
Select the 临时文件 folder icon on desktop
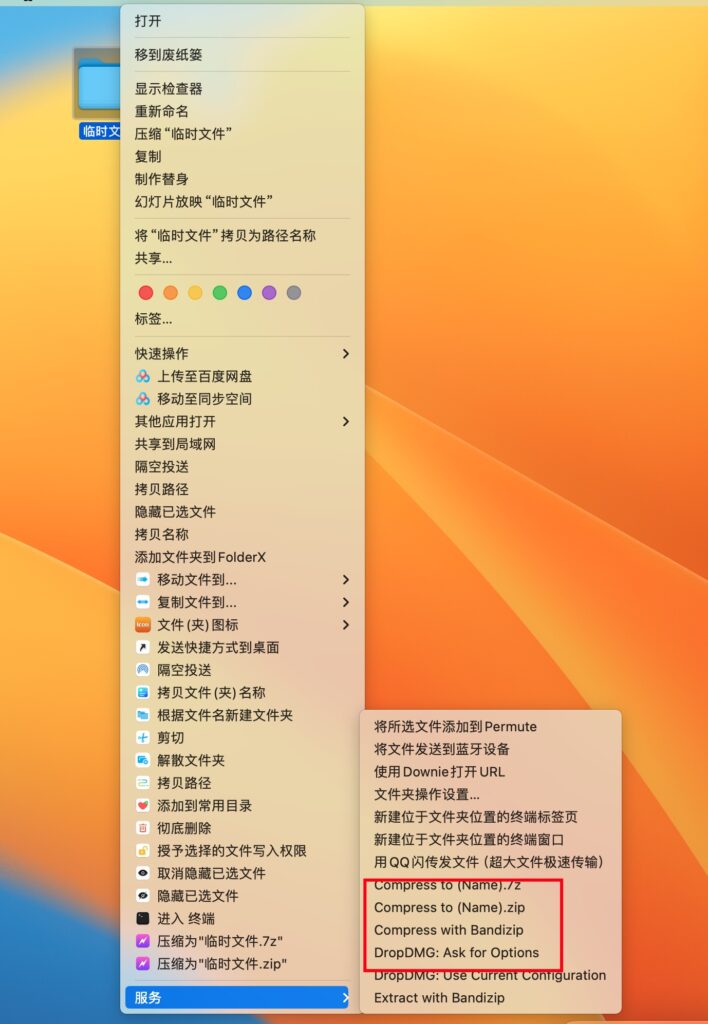click(x=98, y=84)
